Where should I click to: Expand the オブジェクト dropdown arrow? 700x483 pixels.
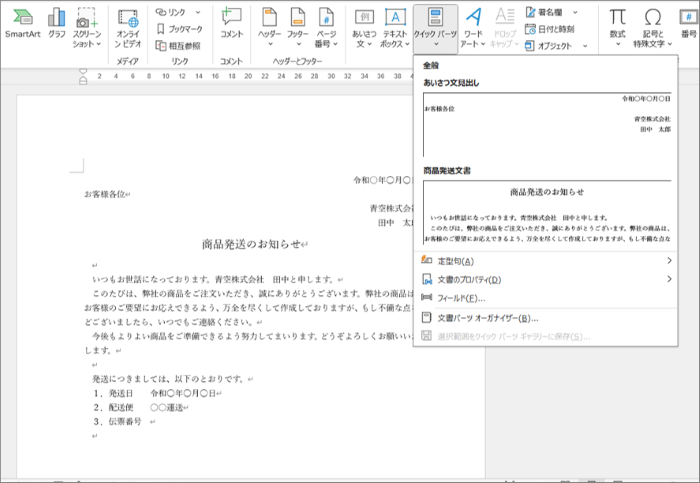(585, 46)
